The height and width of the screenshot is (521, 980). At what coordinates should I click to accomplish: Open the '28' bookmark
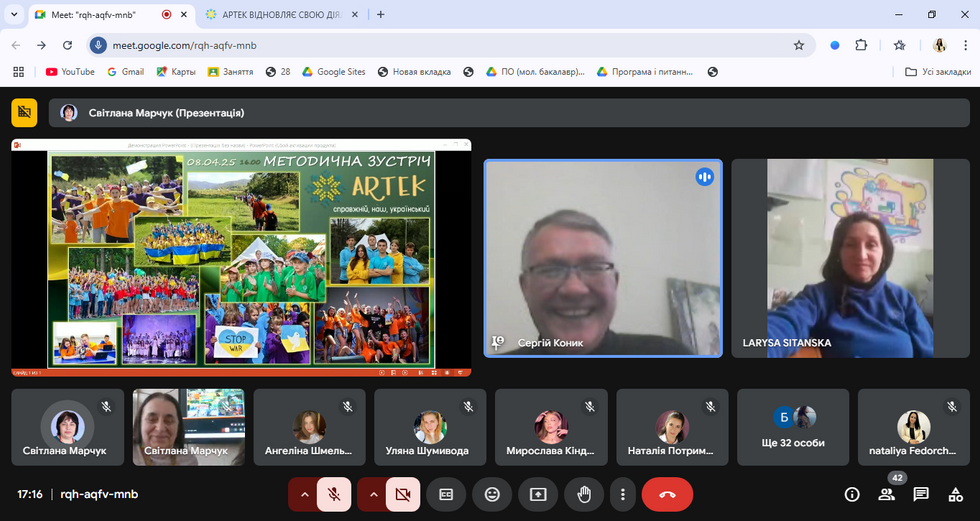click(278, 72)
